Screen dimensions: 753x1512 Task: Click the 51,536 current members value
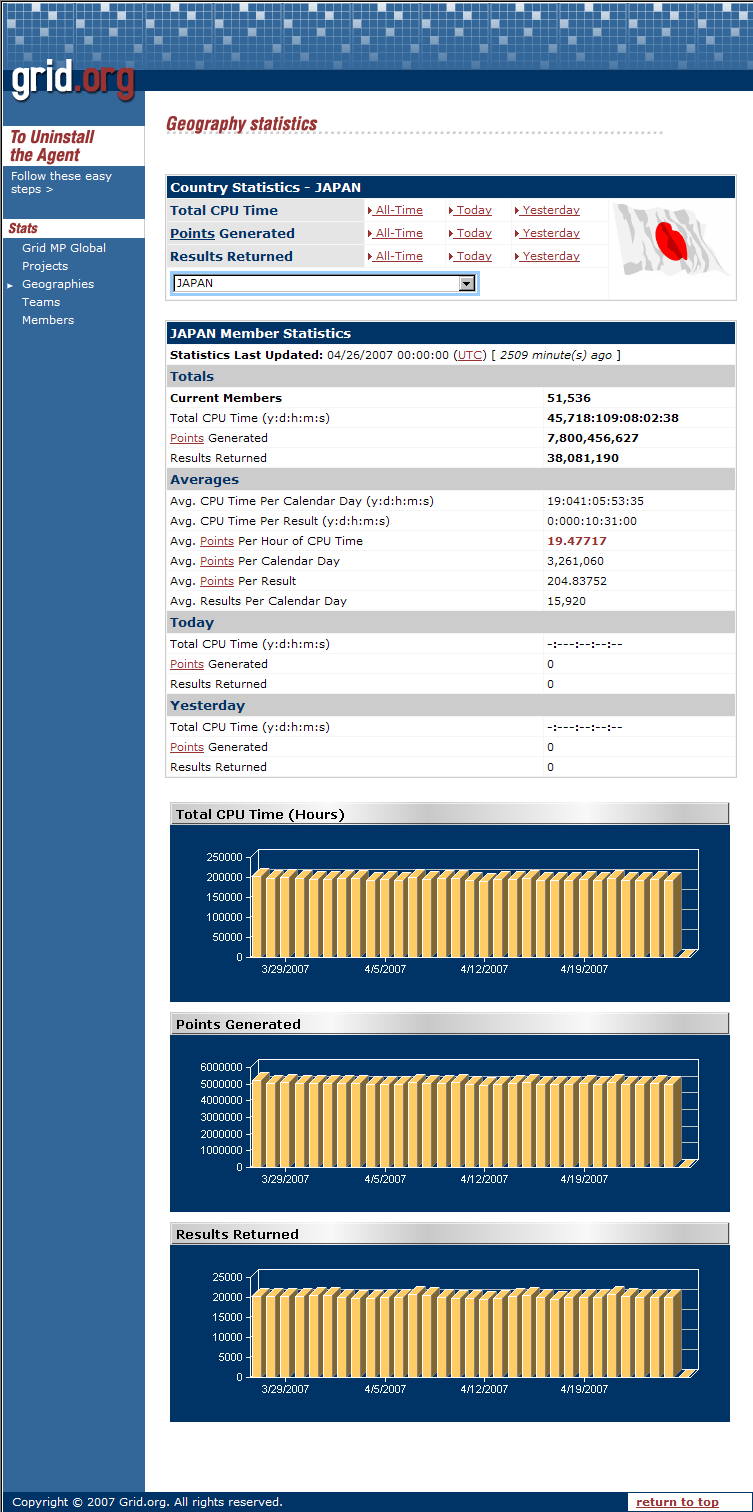tap(569, 398)
